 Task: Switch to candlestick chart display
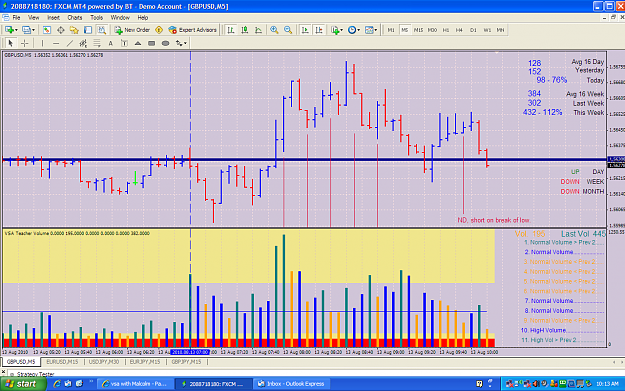pyautogui.click(x=245, y=30)
